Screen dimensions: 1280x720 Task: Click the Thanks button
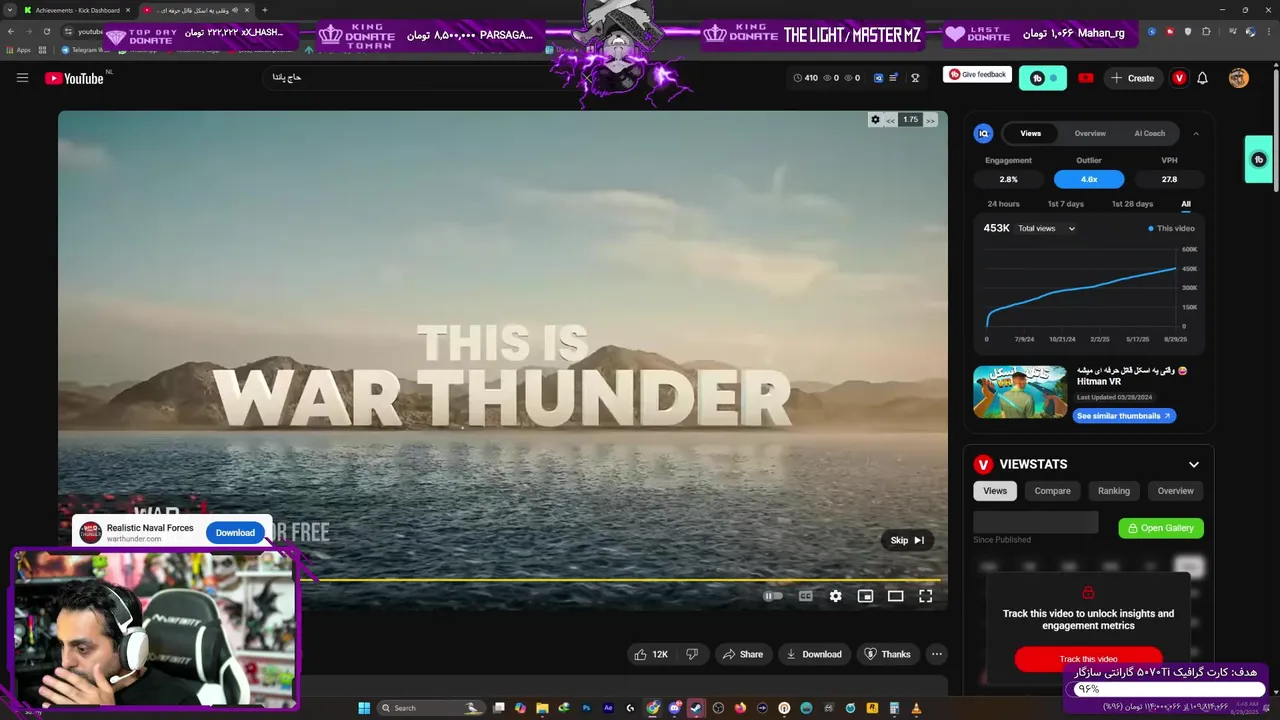point(887,654)
